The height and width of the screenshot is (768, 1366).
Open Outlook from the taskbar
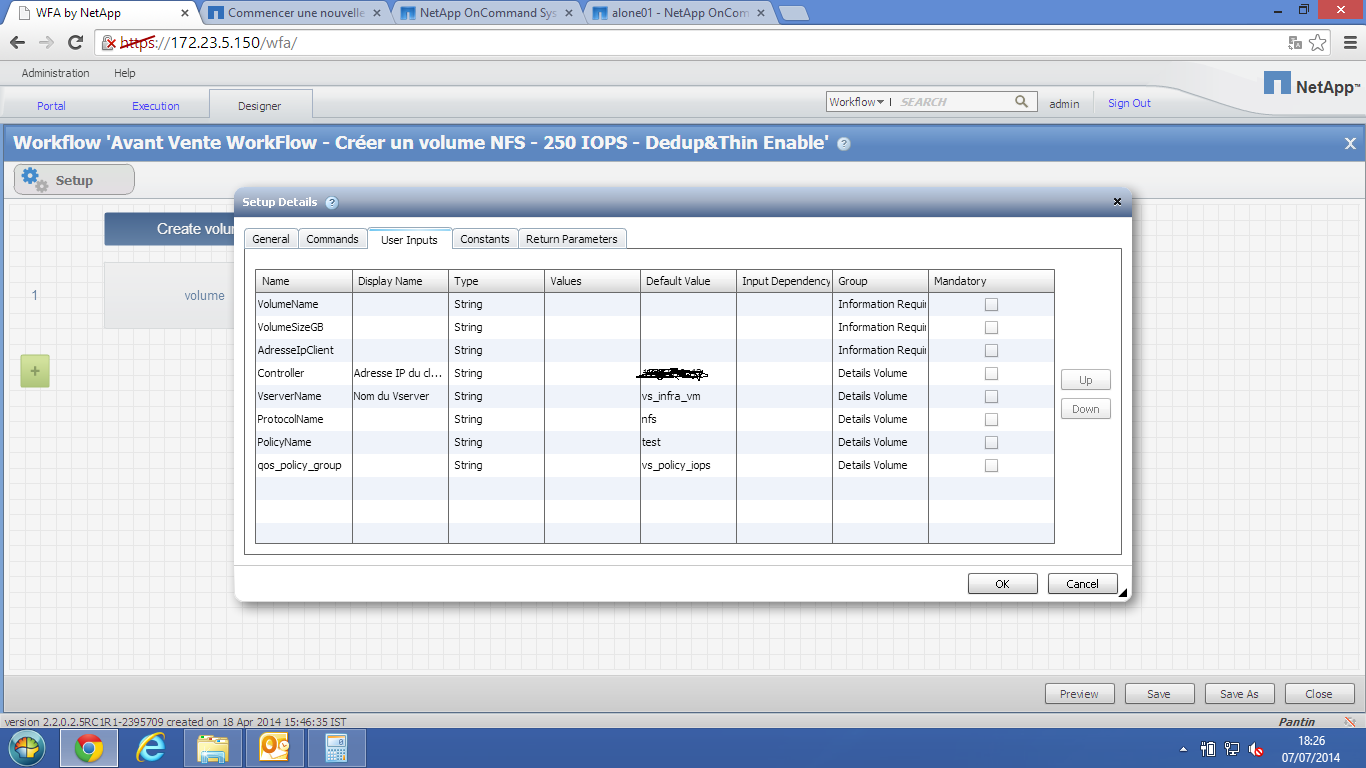pos(274,748)
